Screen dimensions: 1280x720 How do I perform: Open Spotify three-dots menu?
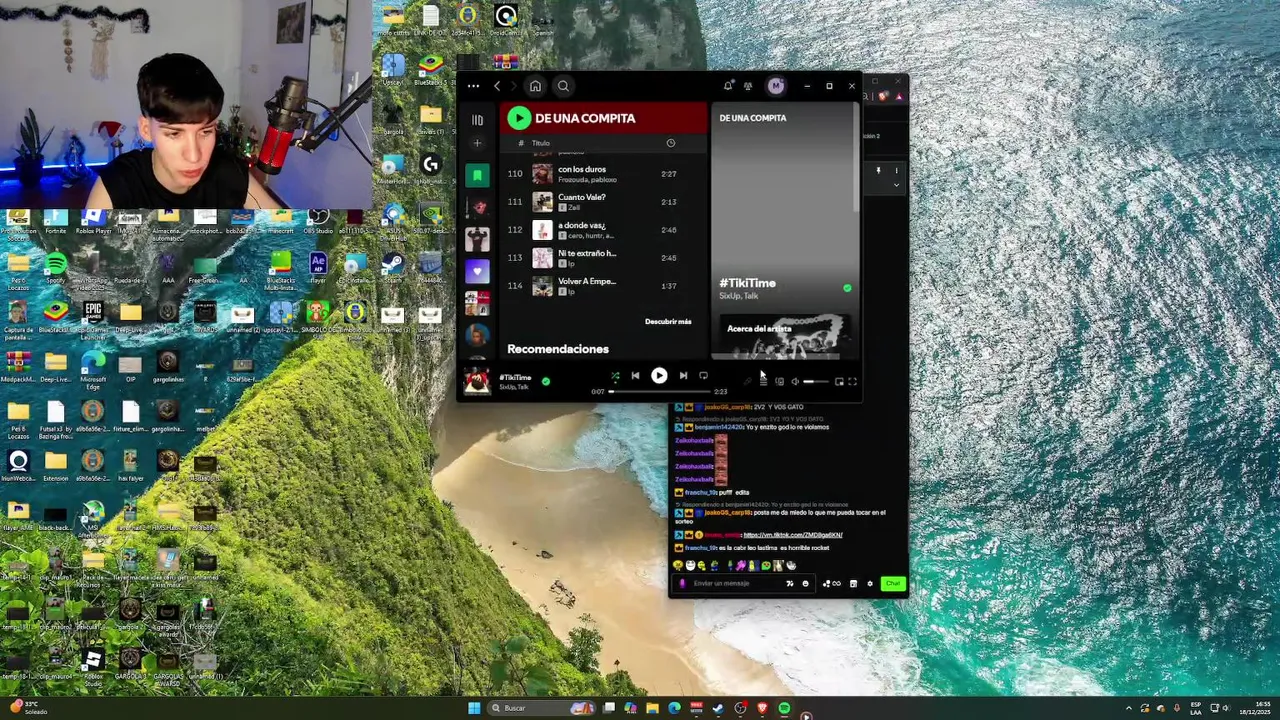473,86
